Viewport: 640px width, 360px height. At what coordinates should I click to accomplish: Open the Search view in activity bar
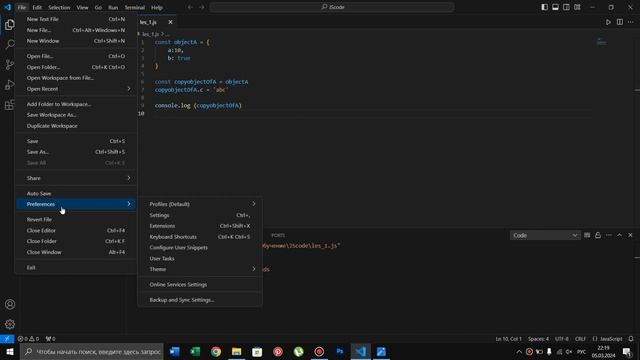coord(10,44)
